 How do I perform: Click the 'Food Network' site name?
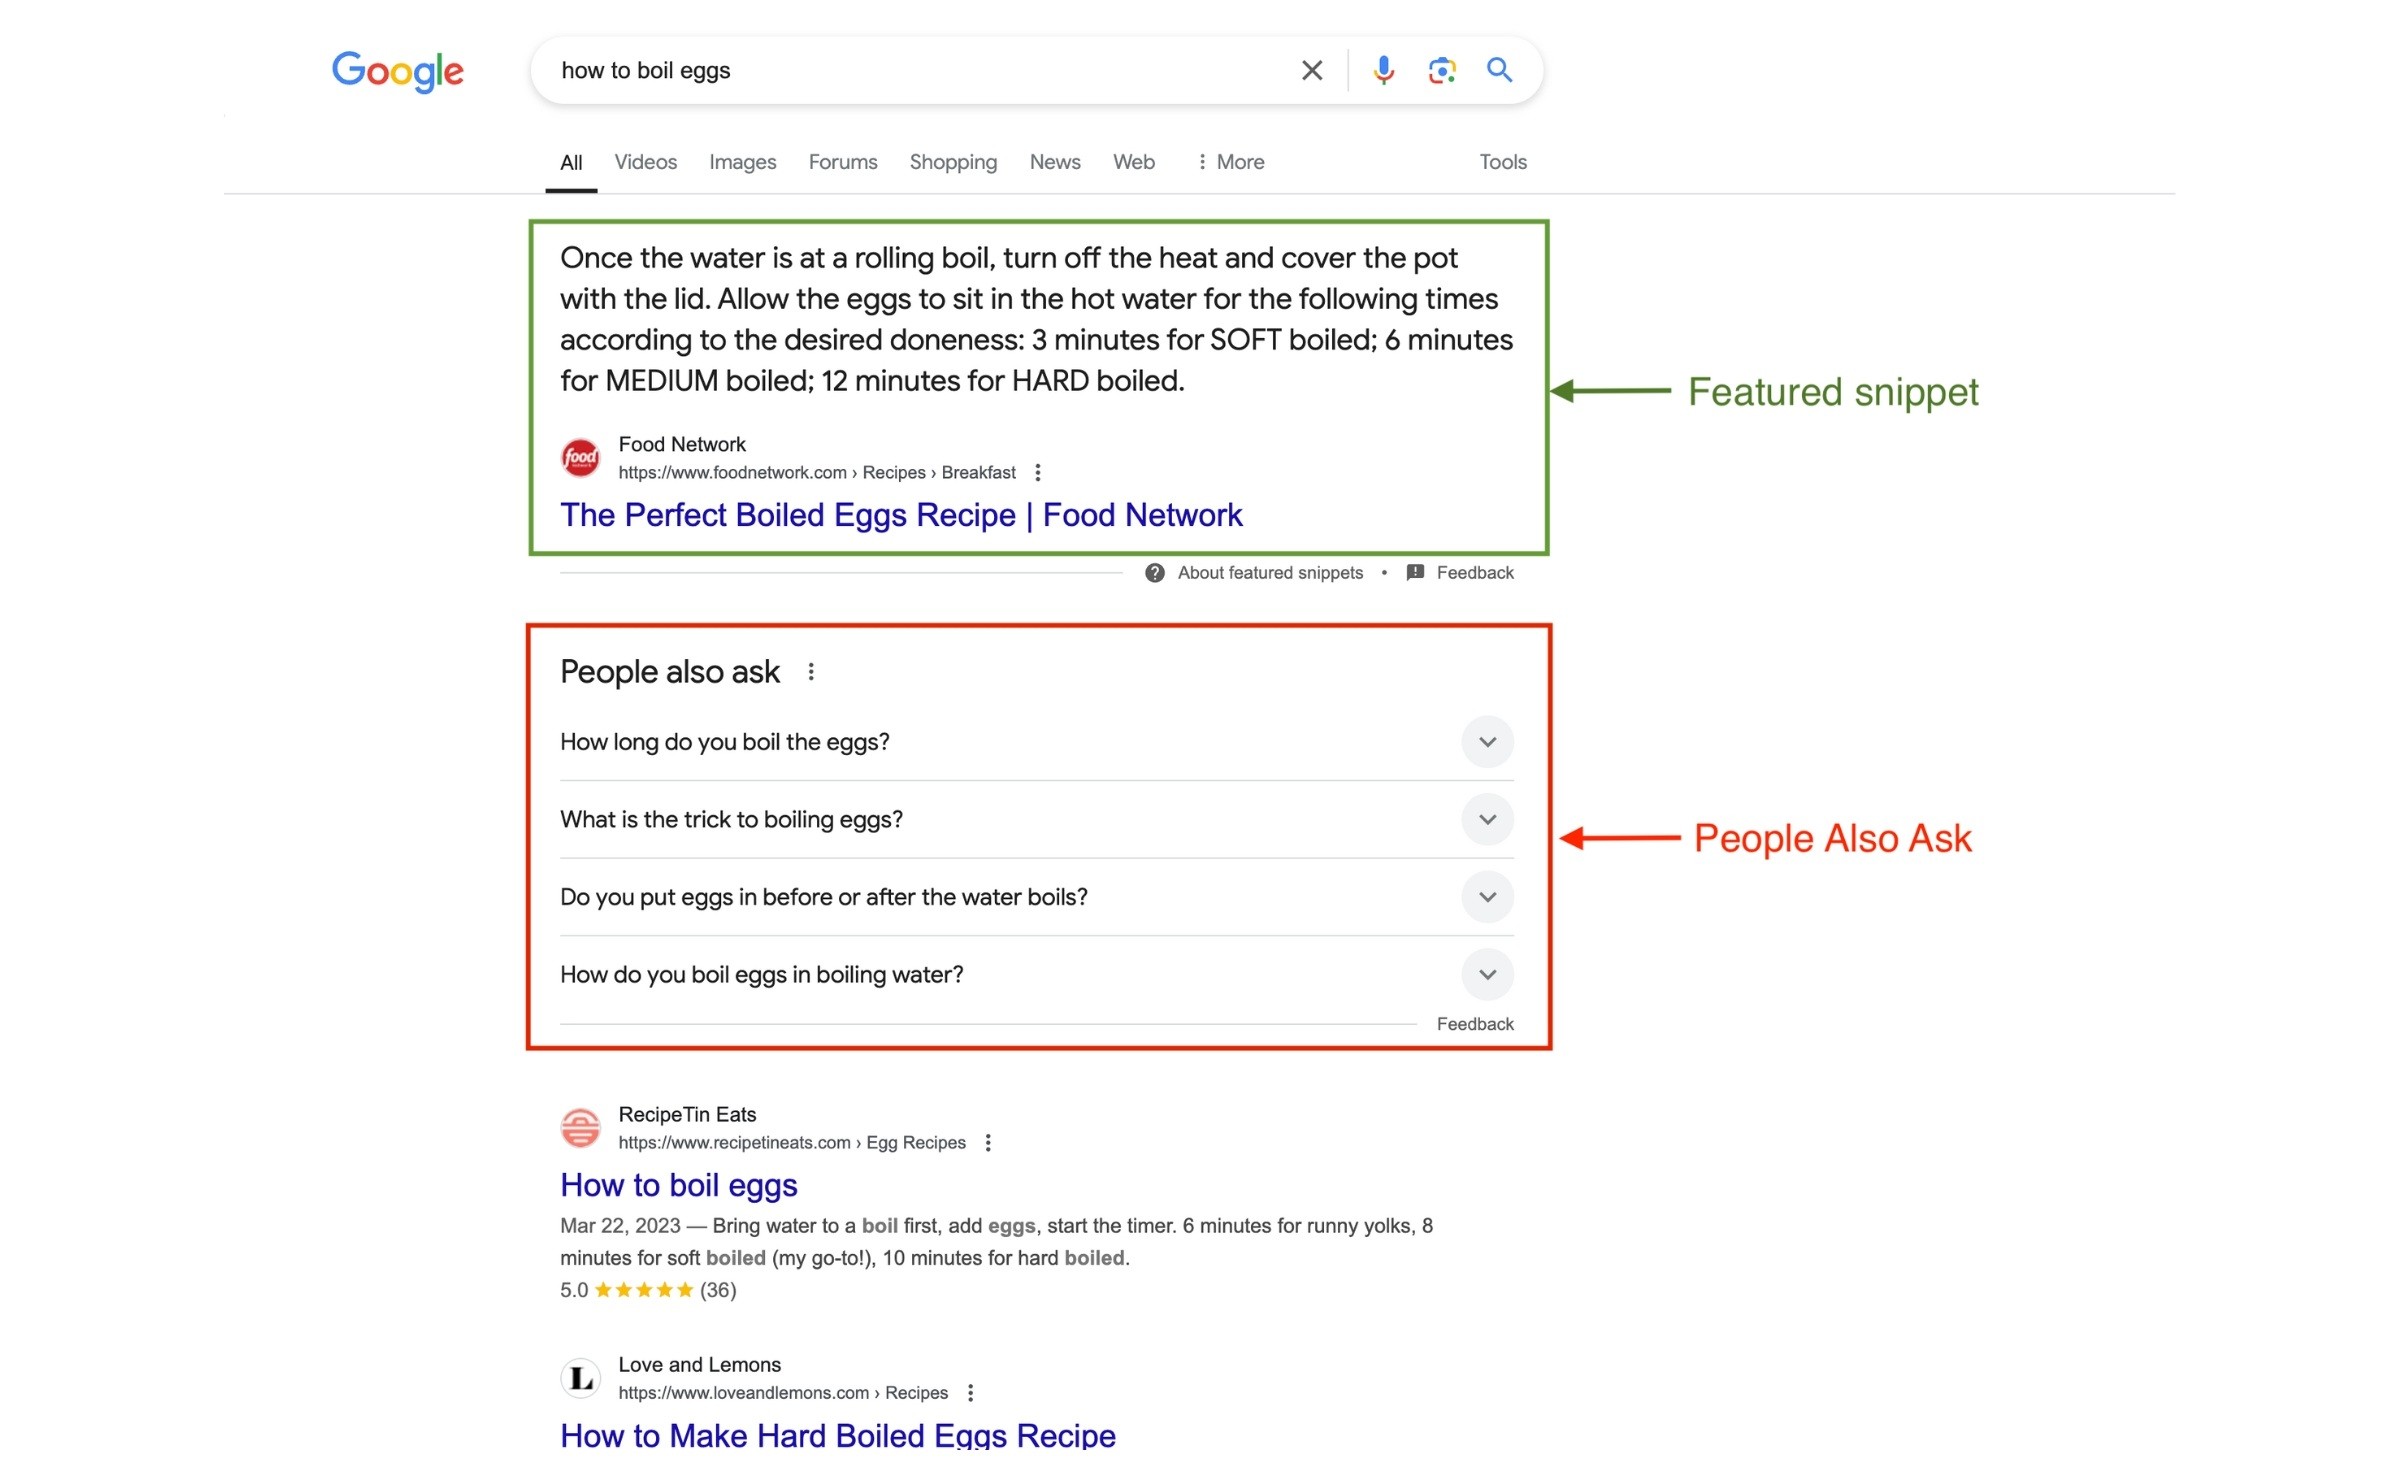(x=681, y=445)
